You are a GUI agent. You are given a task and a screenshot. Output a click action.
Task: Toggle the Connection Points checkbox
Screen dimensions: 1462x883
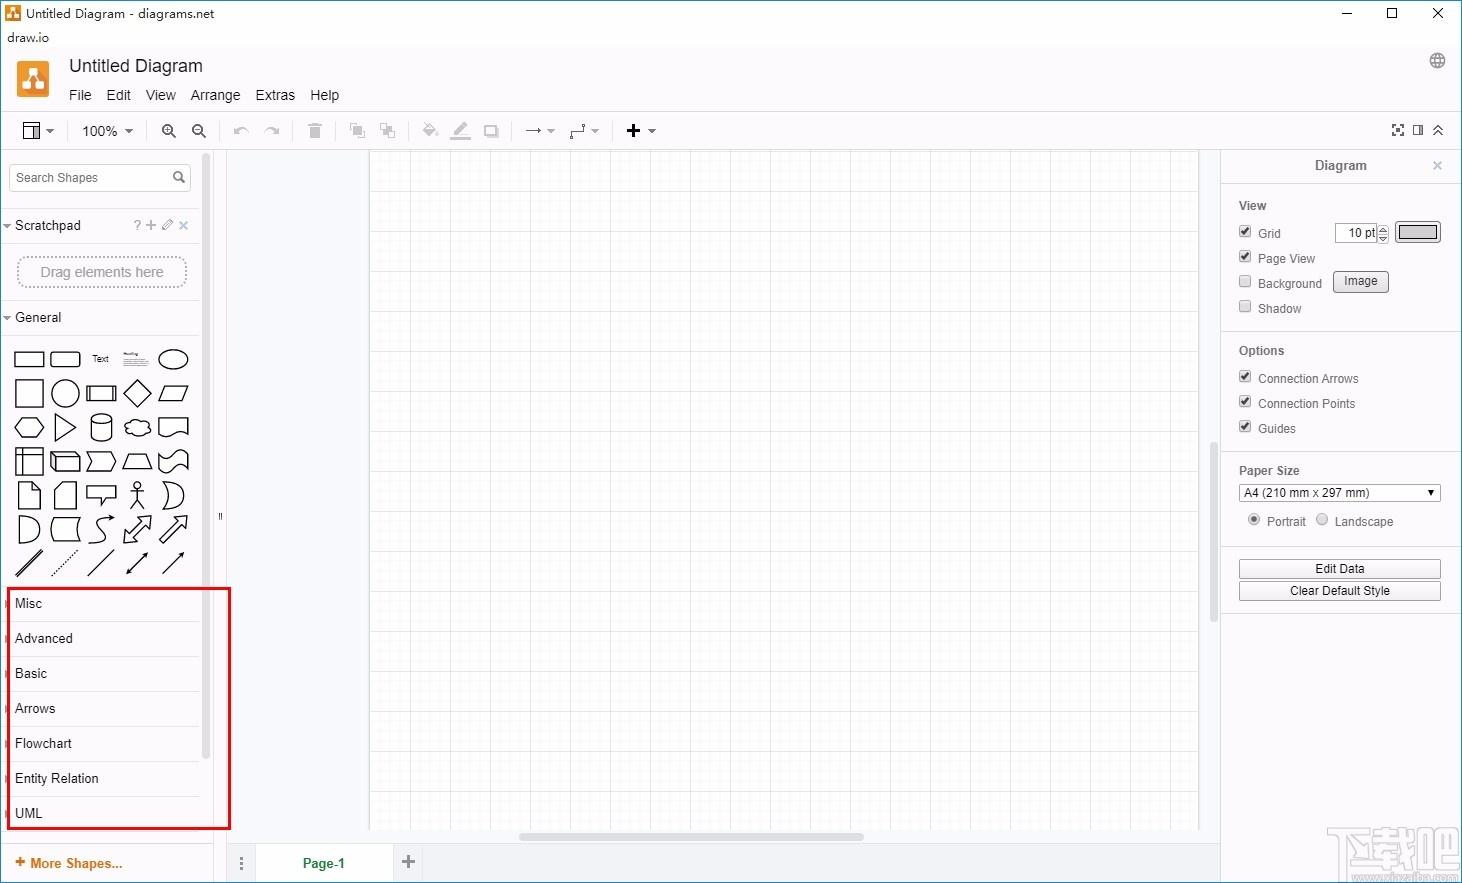point(1245,401)
